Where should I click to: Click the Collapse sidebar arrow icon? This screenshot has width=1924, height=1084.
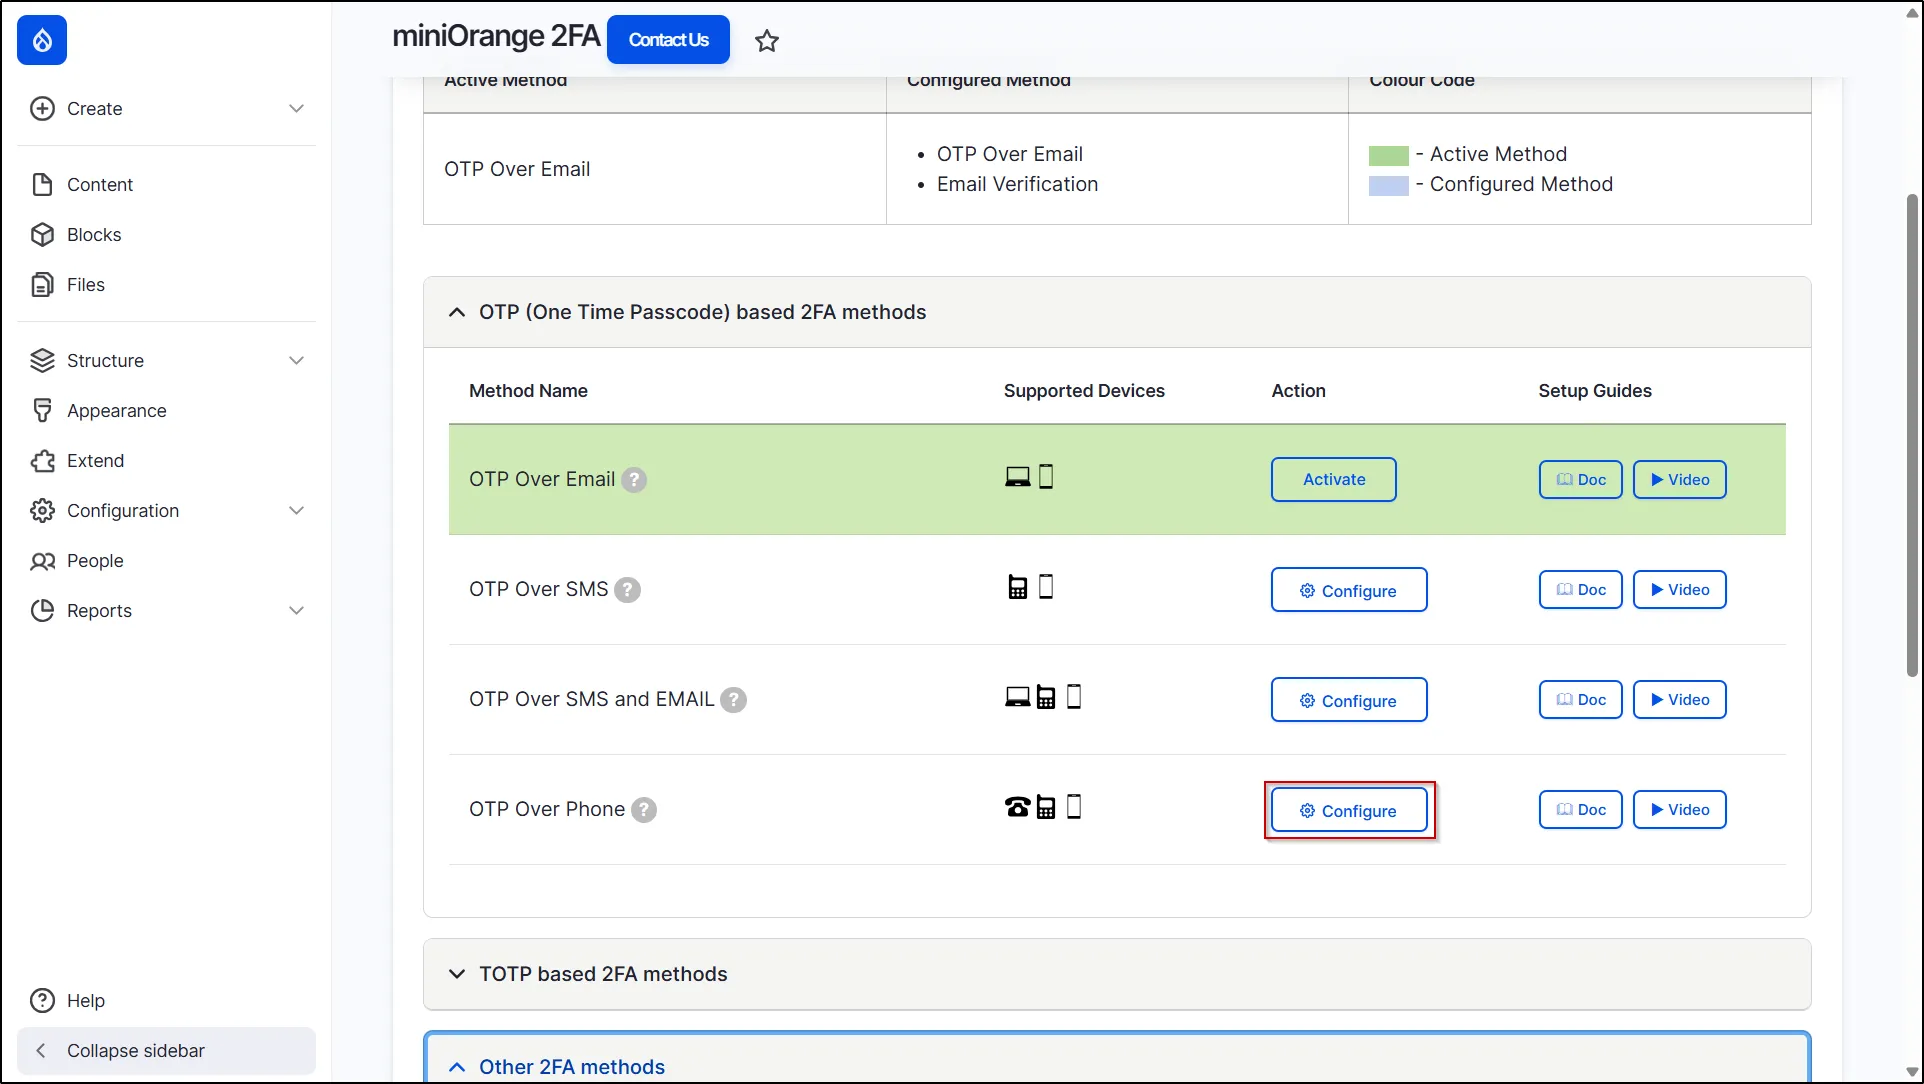(x=41, y=1051)
